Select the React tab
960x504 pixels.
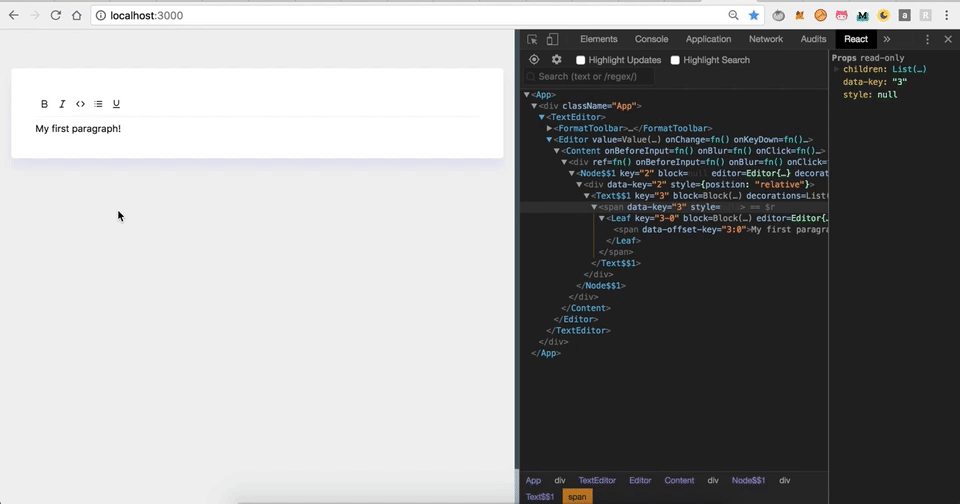pyautogui.click(x=856, y=39)
